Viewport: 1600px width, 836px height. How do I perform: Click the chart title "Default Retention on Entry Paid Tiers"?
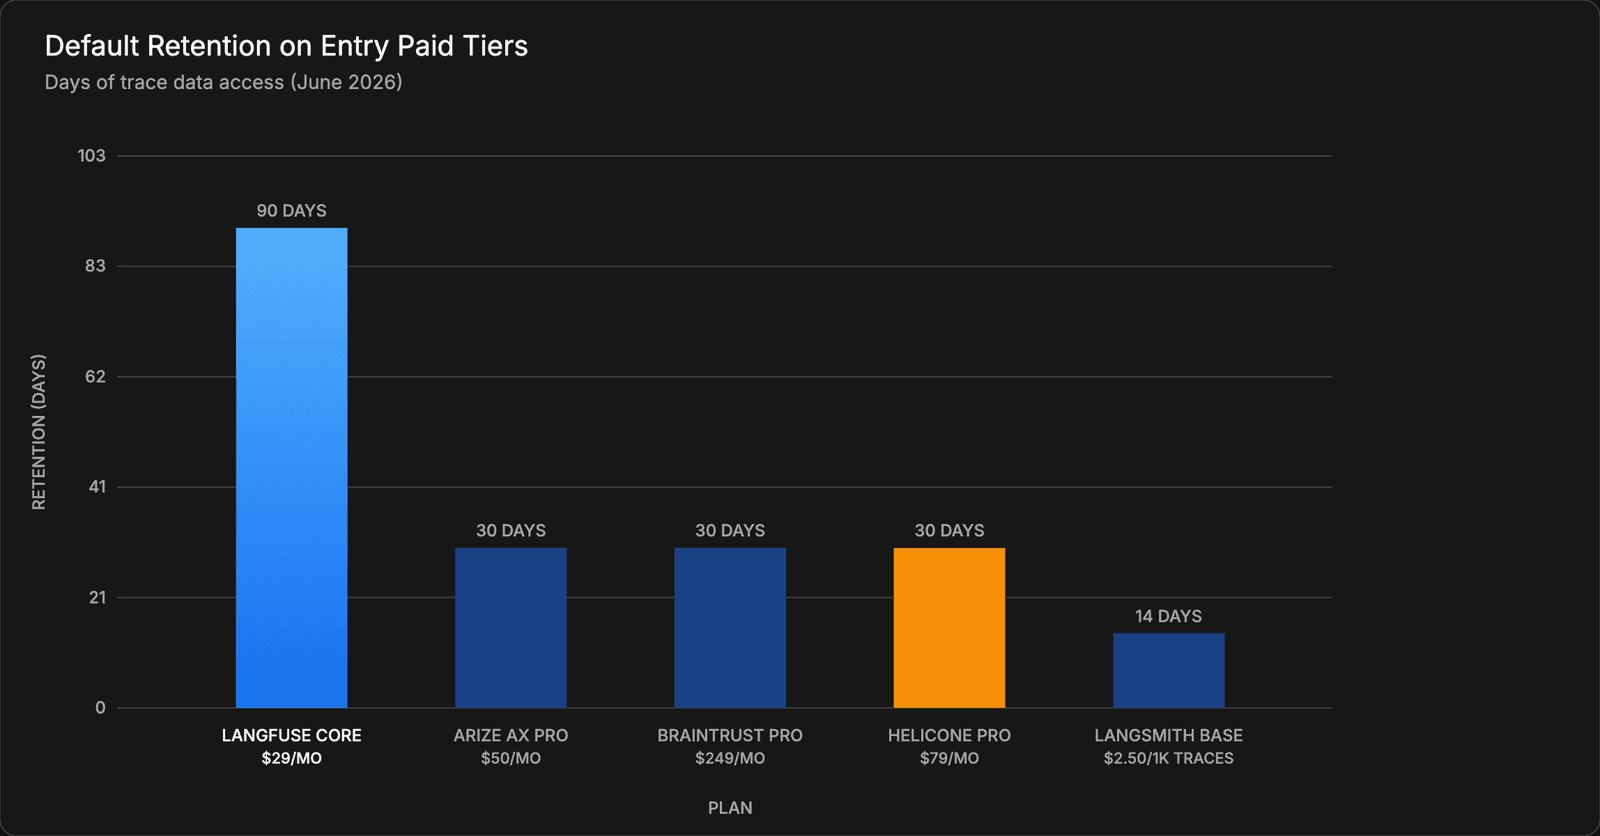[286, 46]
